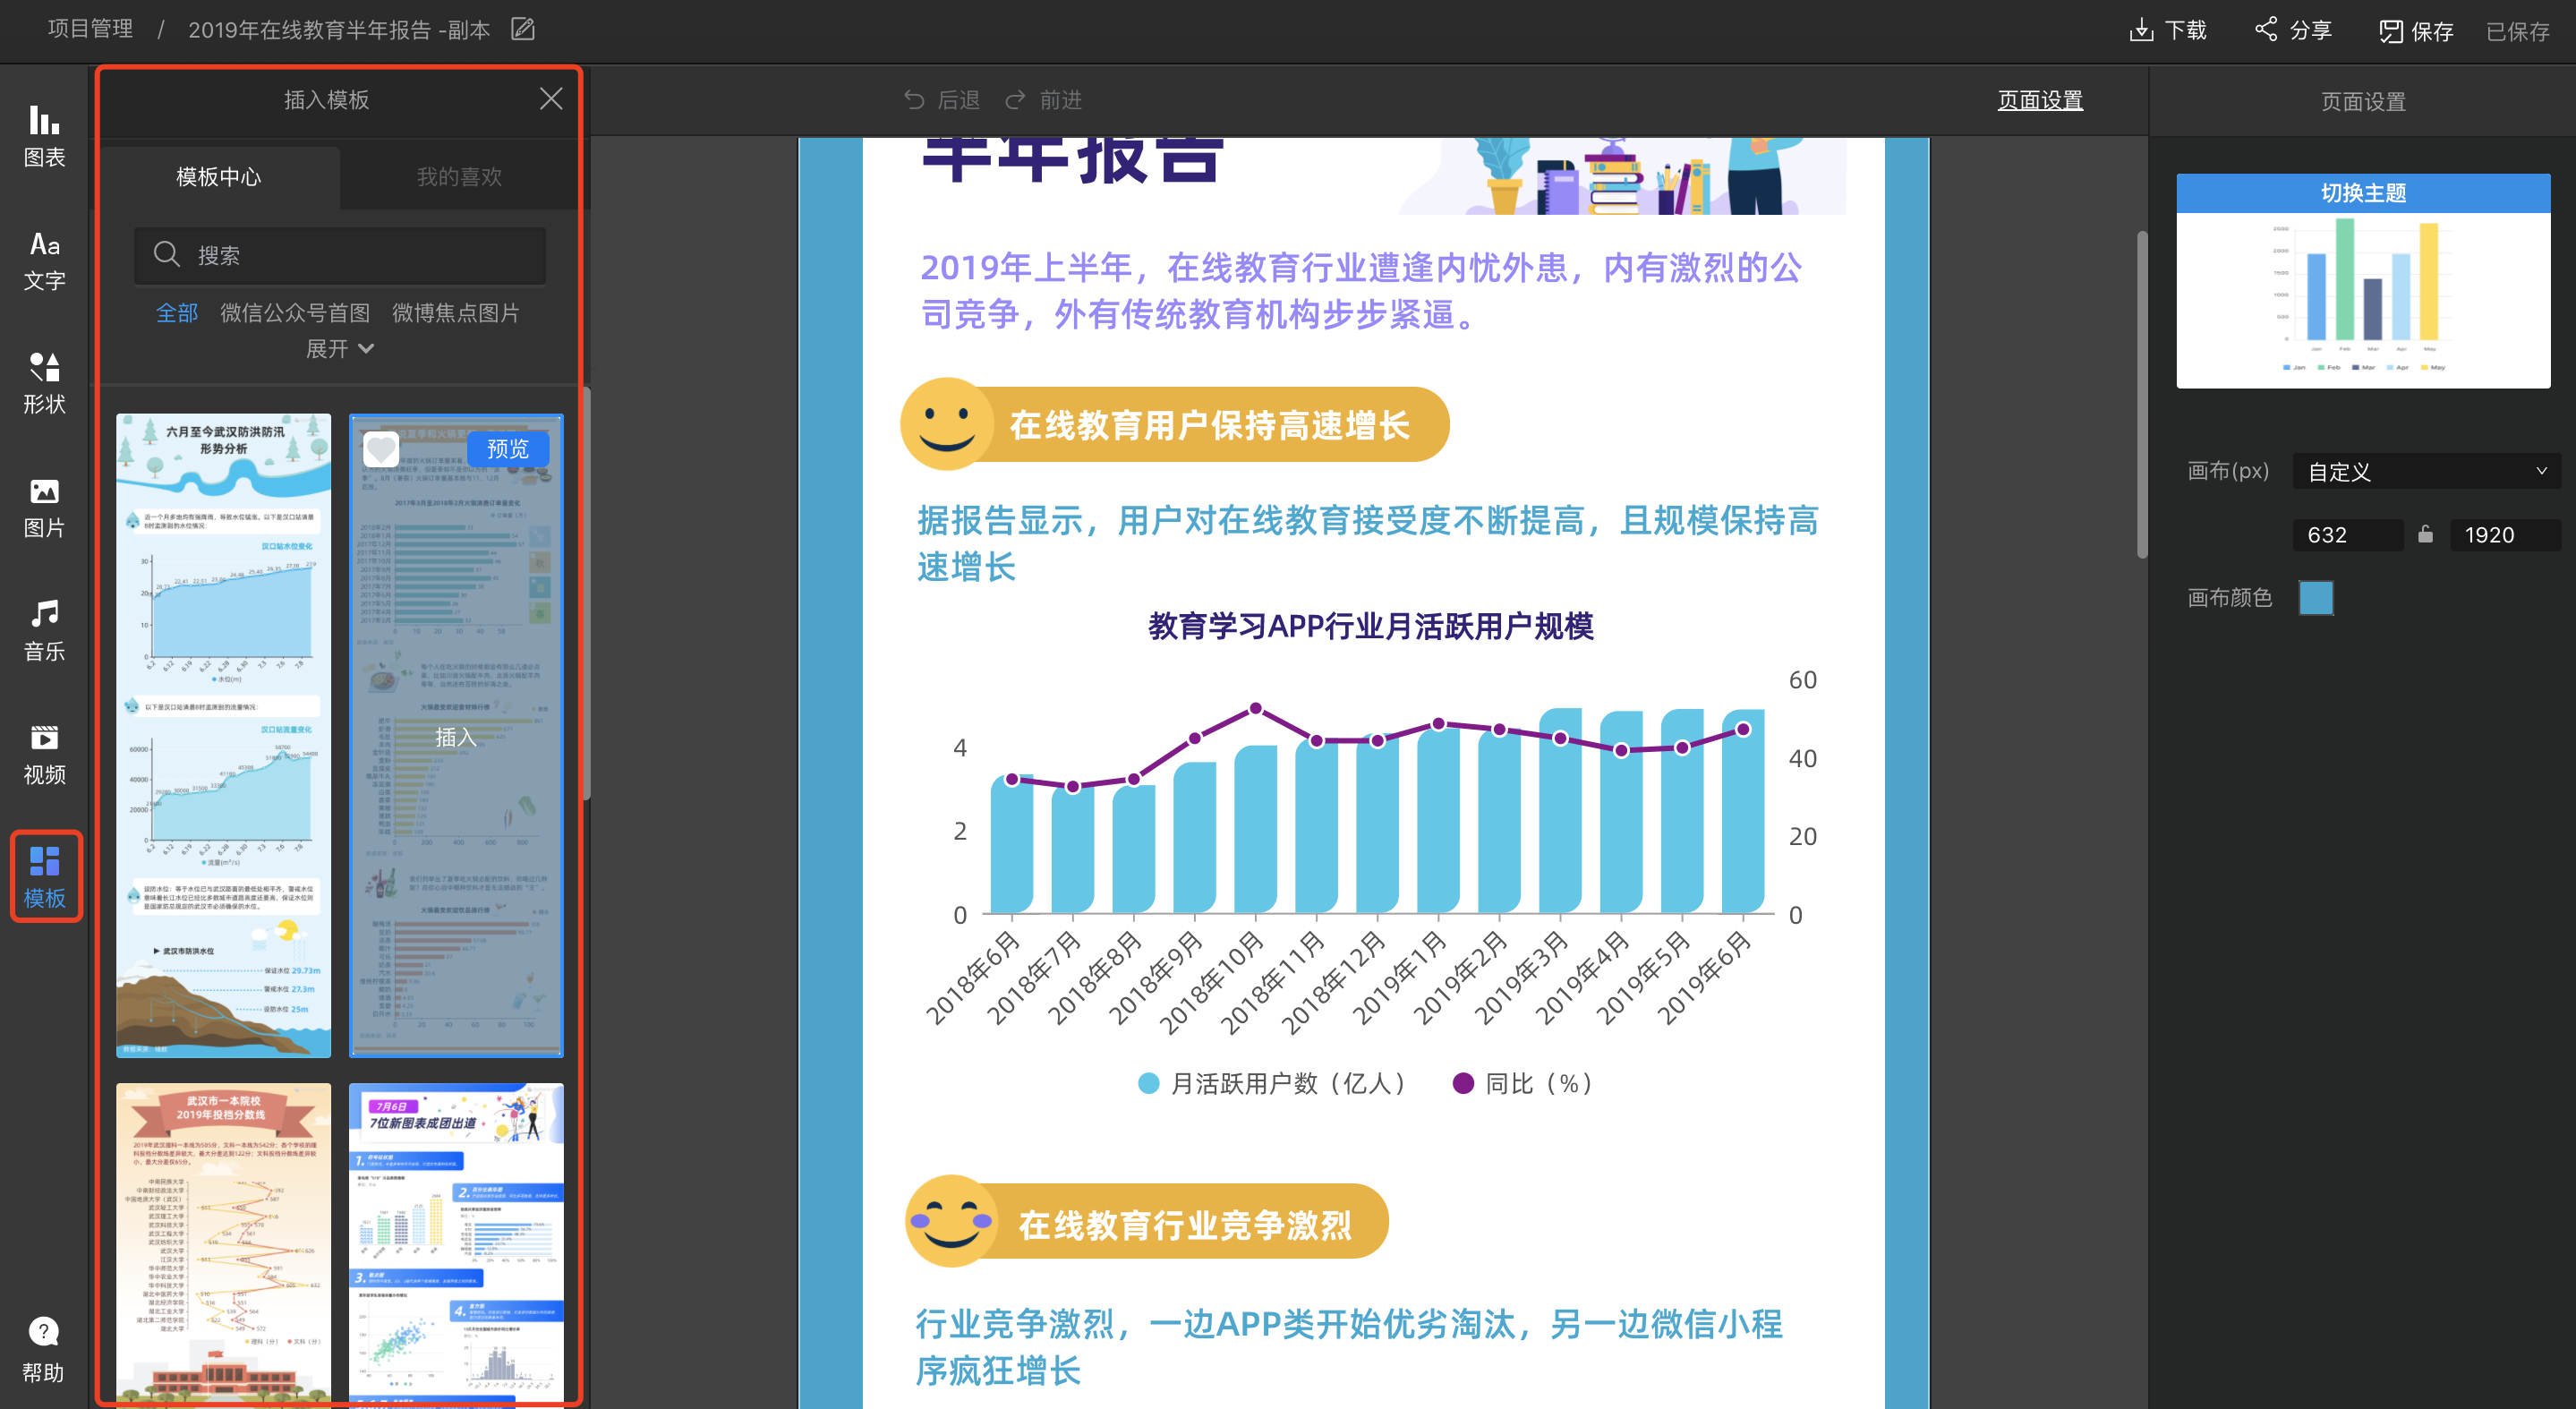Click the template list scrollbar
Image resolution: width=2576 pixels, height=1409 pixels.
(x=586, y=594)
